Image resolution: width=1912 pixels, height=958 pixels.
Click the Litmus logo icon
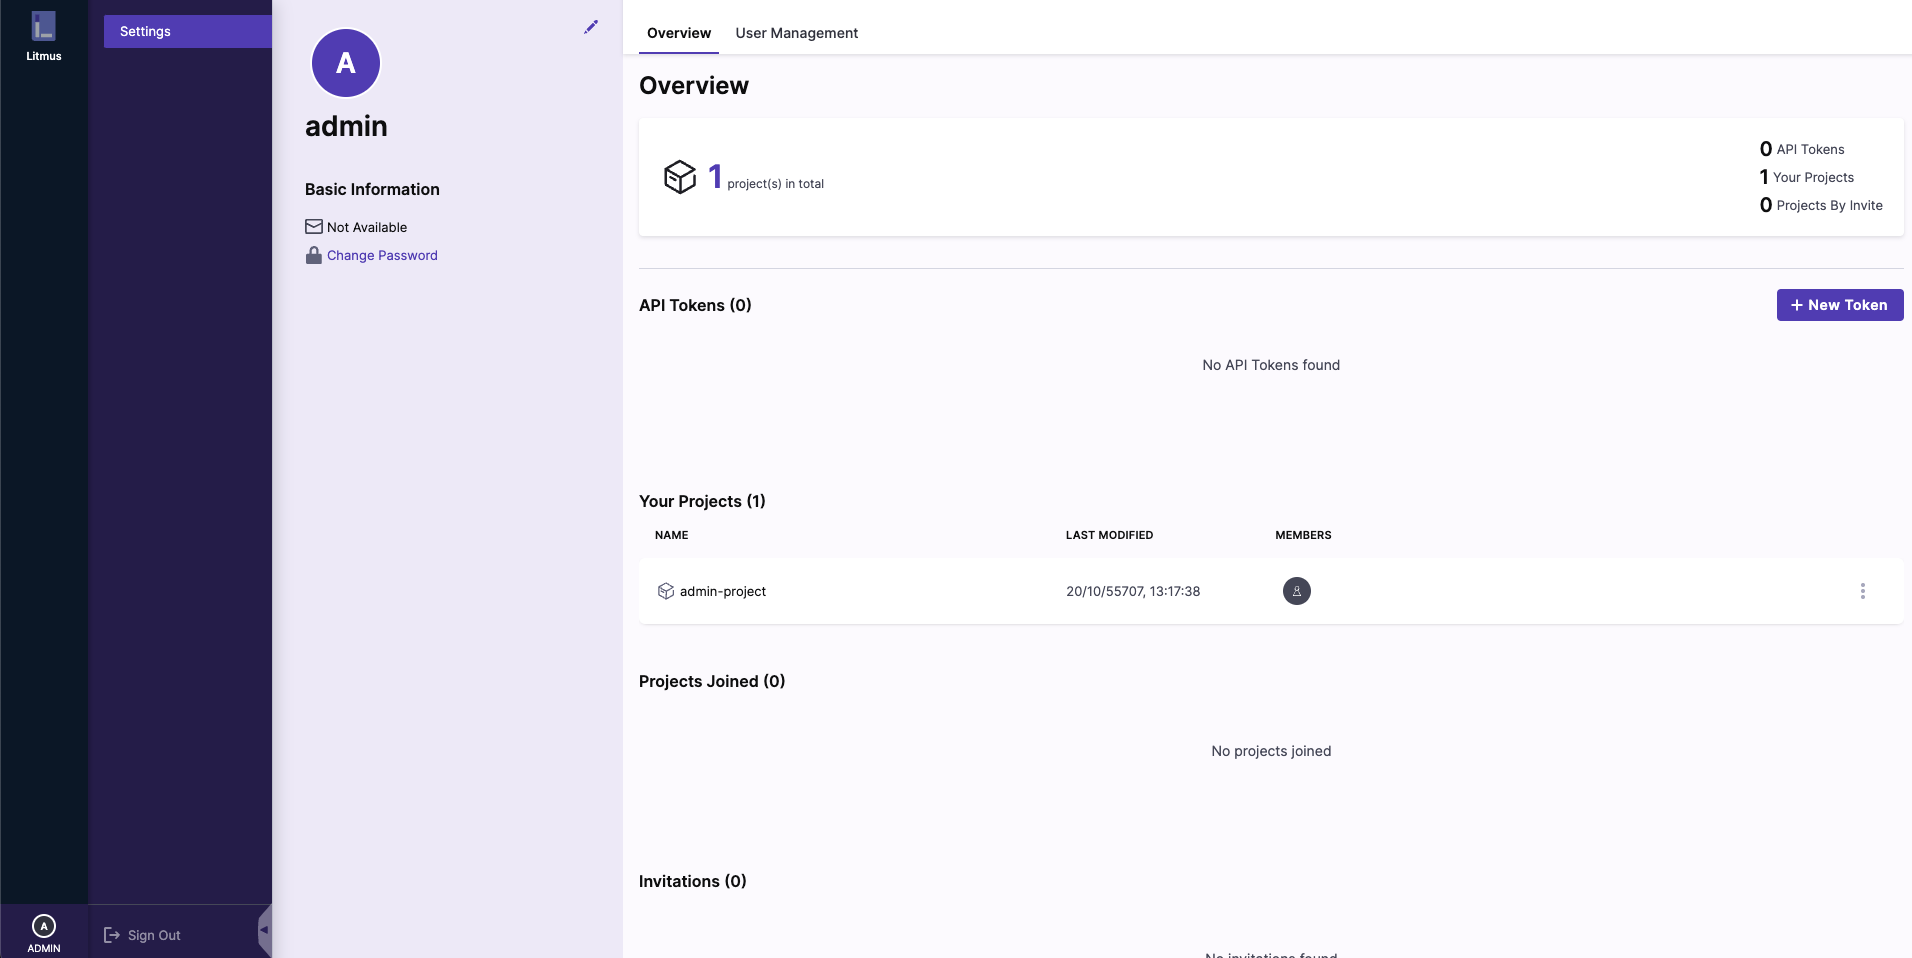pos(43,27)
